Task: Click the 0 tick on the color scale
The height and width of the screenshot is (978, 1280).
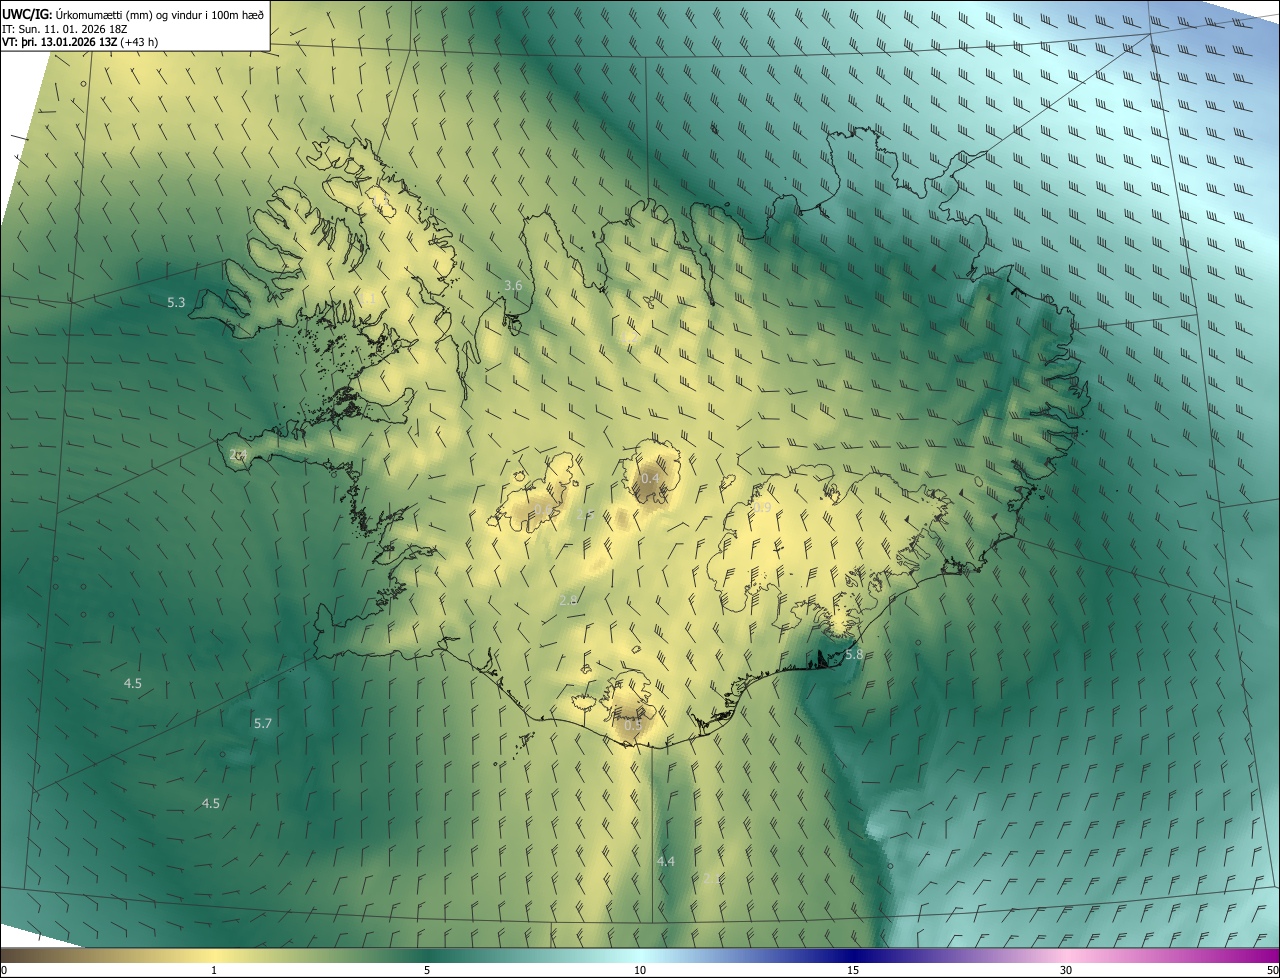Action: coord(4,970)
